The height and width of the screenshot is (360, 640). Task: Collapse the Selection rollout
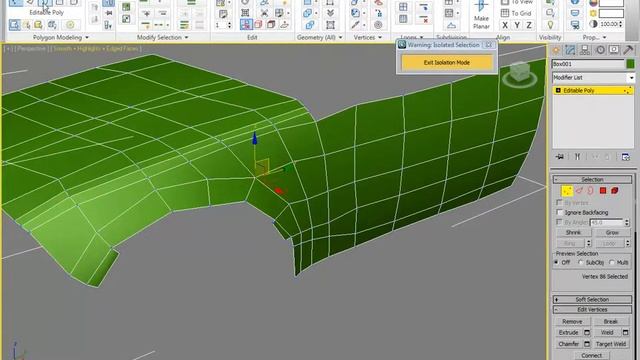click(x=592, y=180)
